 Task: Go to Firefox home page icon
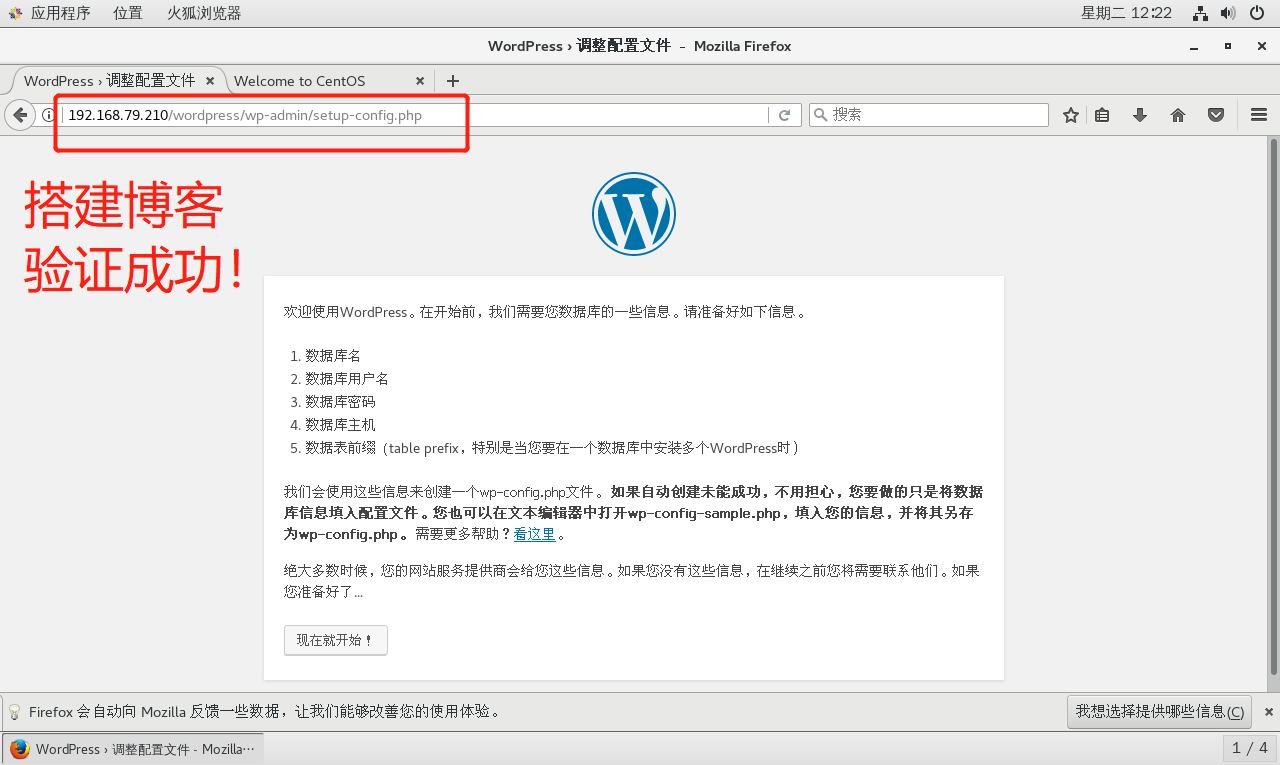[1178, 115]
